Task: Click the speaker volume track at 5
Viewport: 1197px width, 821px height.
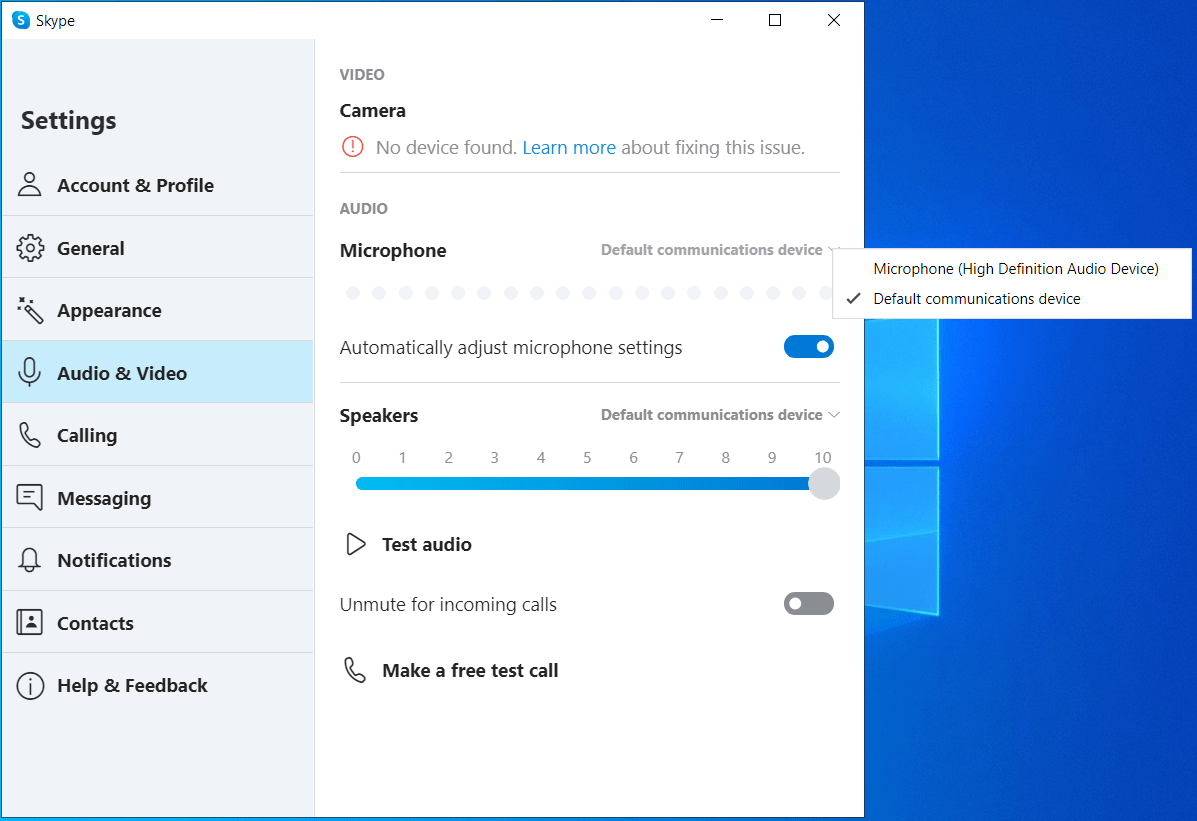Action: click(587, 483)
